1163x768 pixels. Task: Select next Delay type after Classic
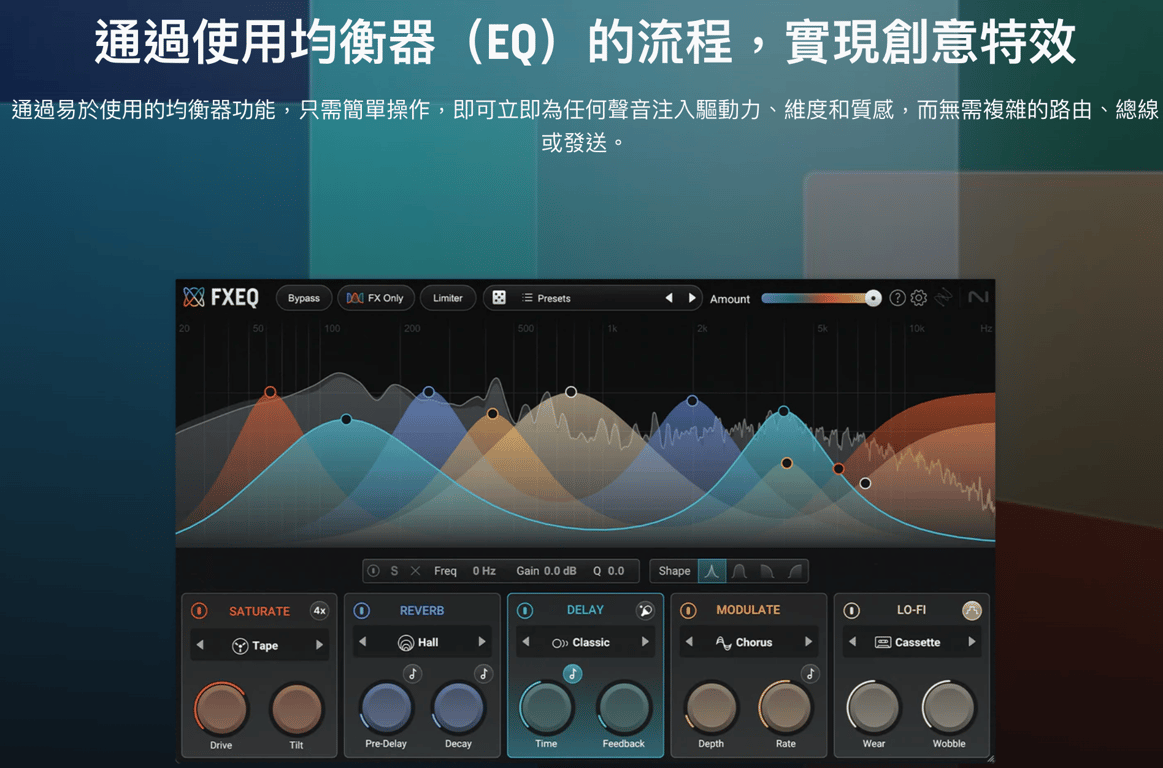[x=645, y=642]
